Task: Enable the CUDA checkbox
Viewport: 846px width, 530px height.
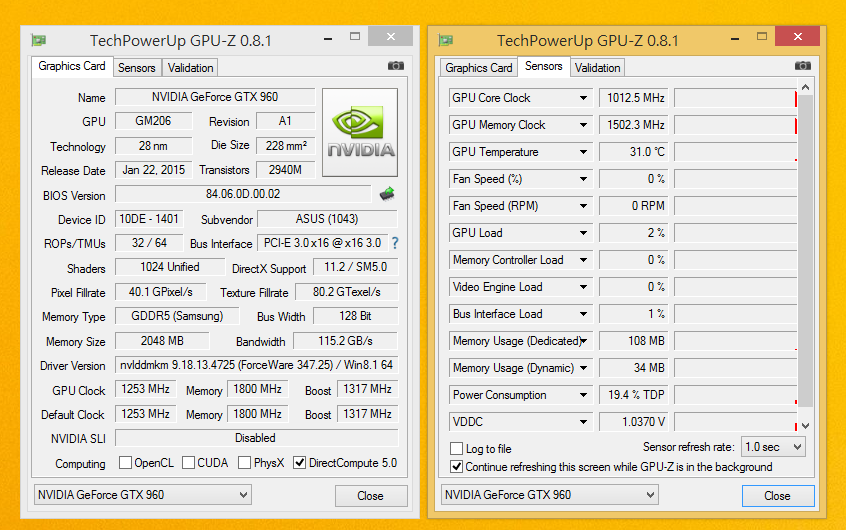Action: point(188,463)
